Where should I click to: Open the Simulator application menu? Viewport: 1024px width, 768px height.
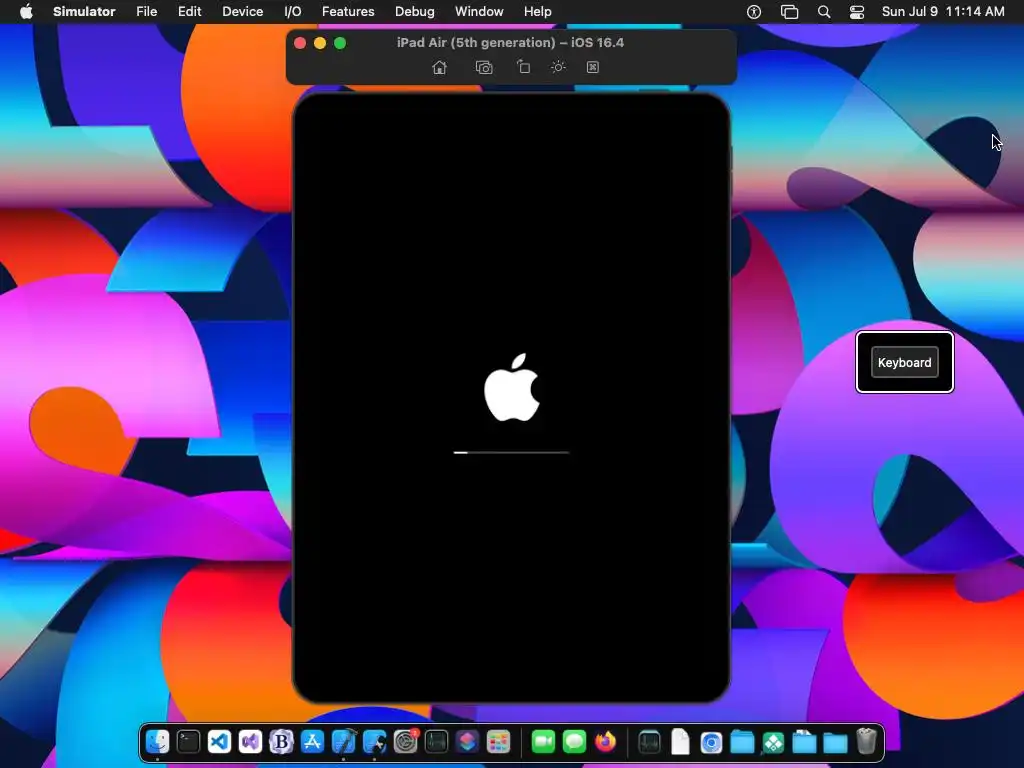tap(84, 12)
